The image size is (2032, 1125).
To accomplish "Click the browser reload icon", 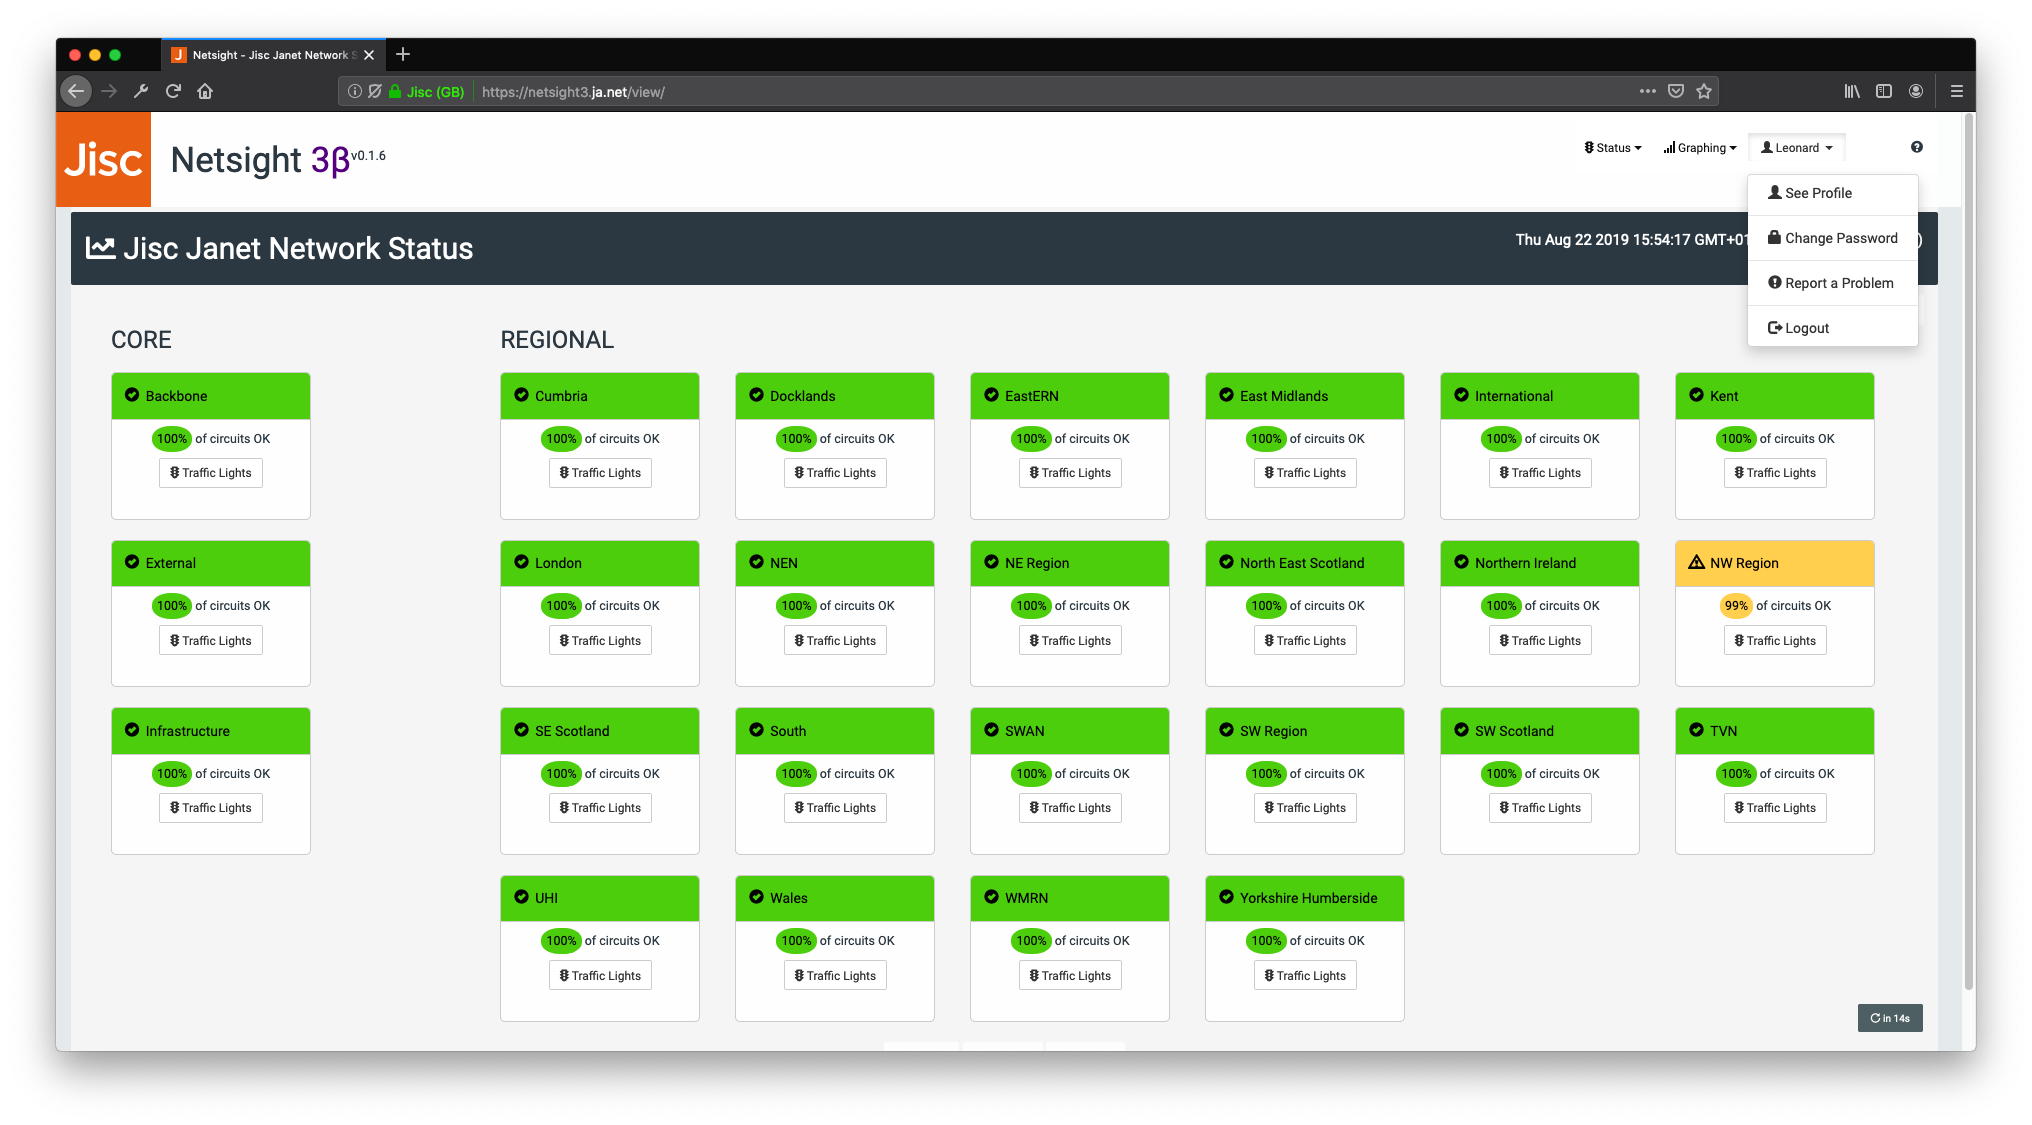I will 173,91.
